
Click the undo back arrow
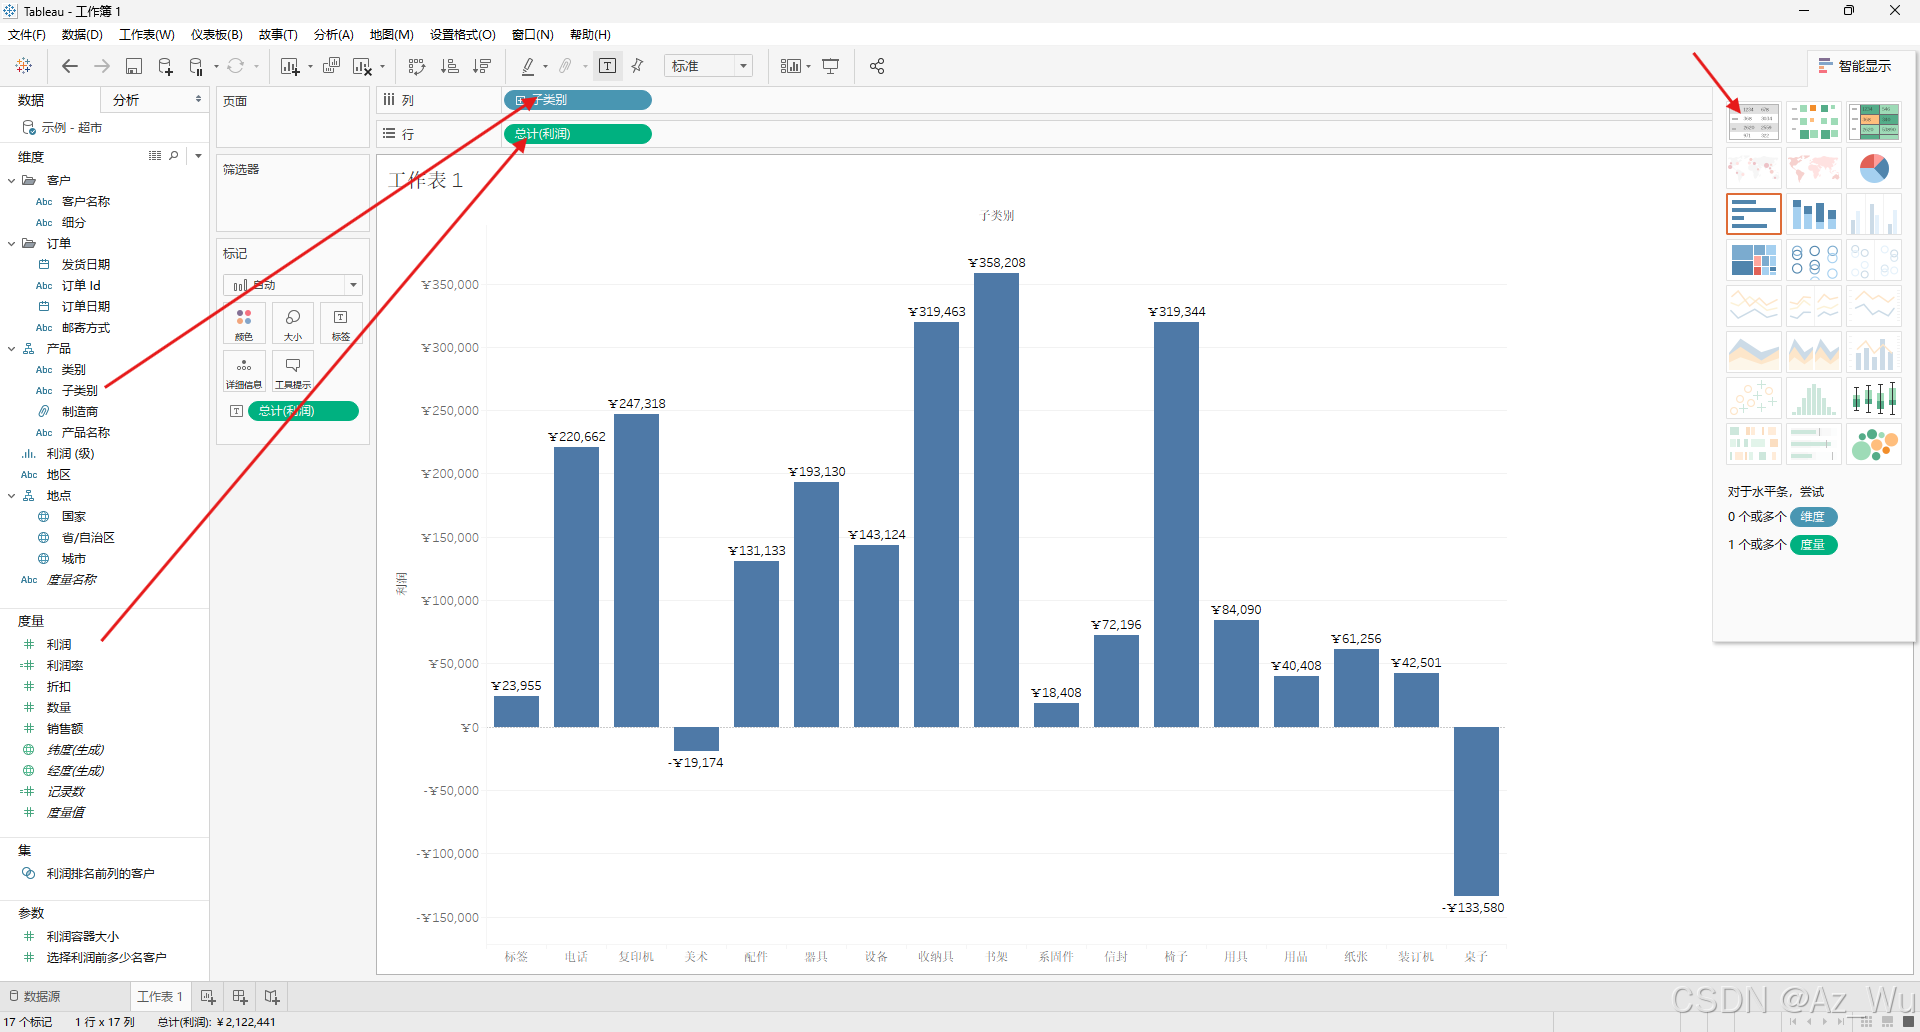point(70,66)
